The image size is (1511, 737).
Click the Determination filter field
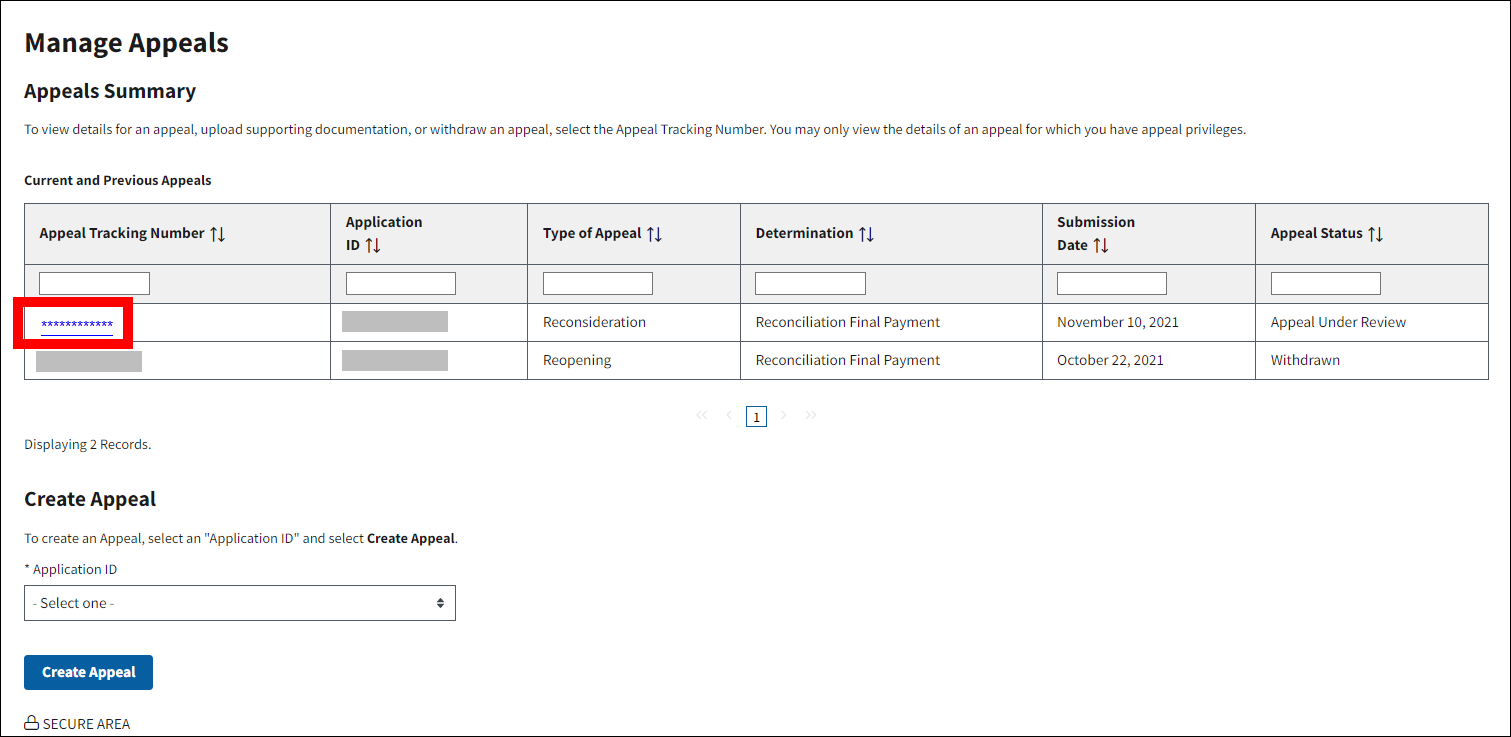point(810,284)
